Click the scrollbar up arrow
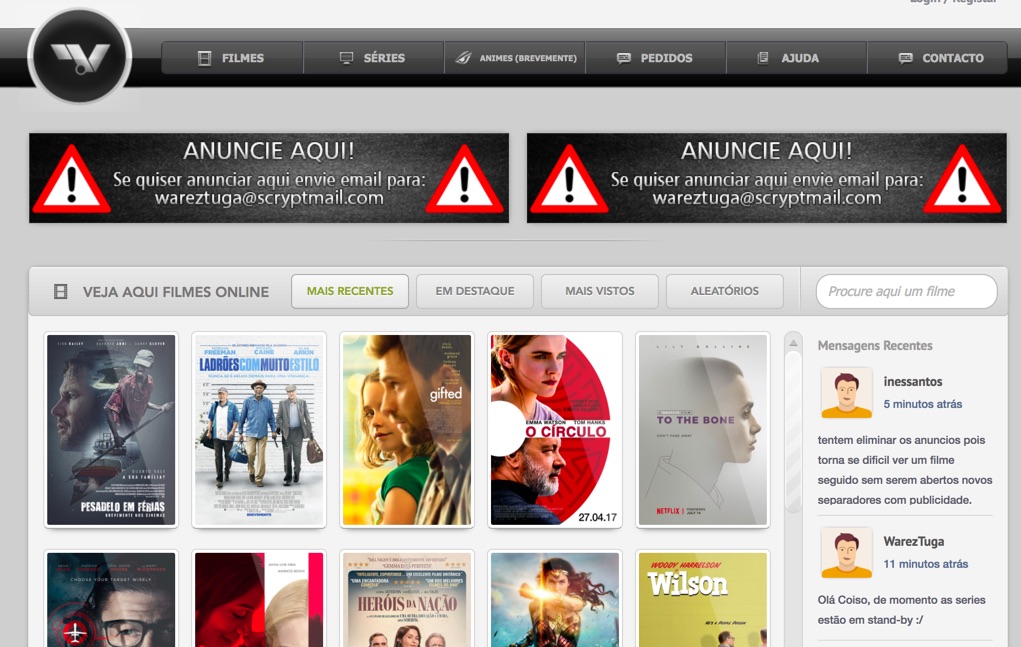Image resolution: width=1021 pixels, height=647 pixels. 793,342
